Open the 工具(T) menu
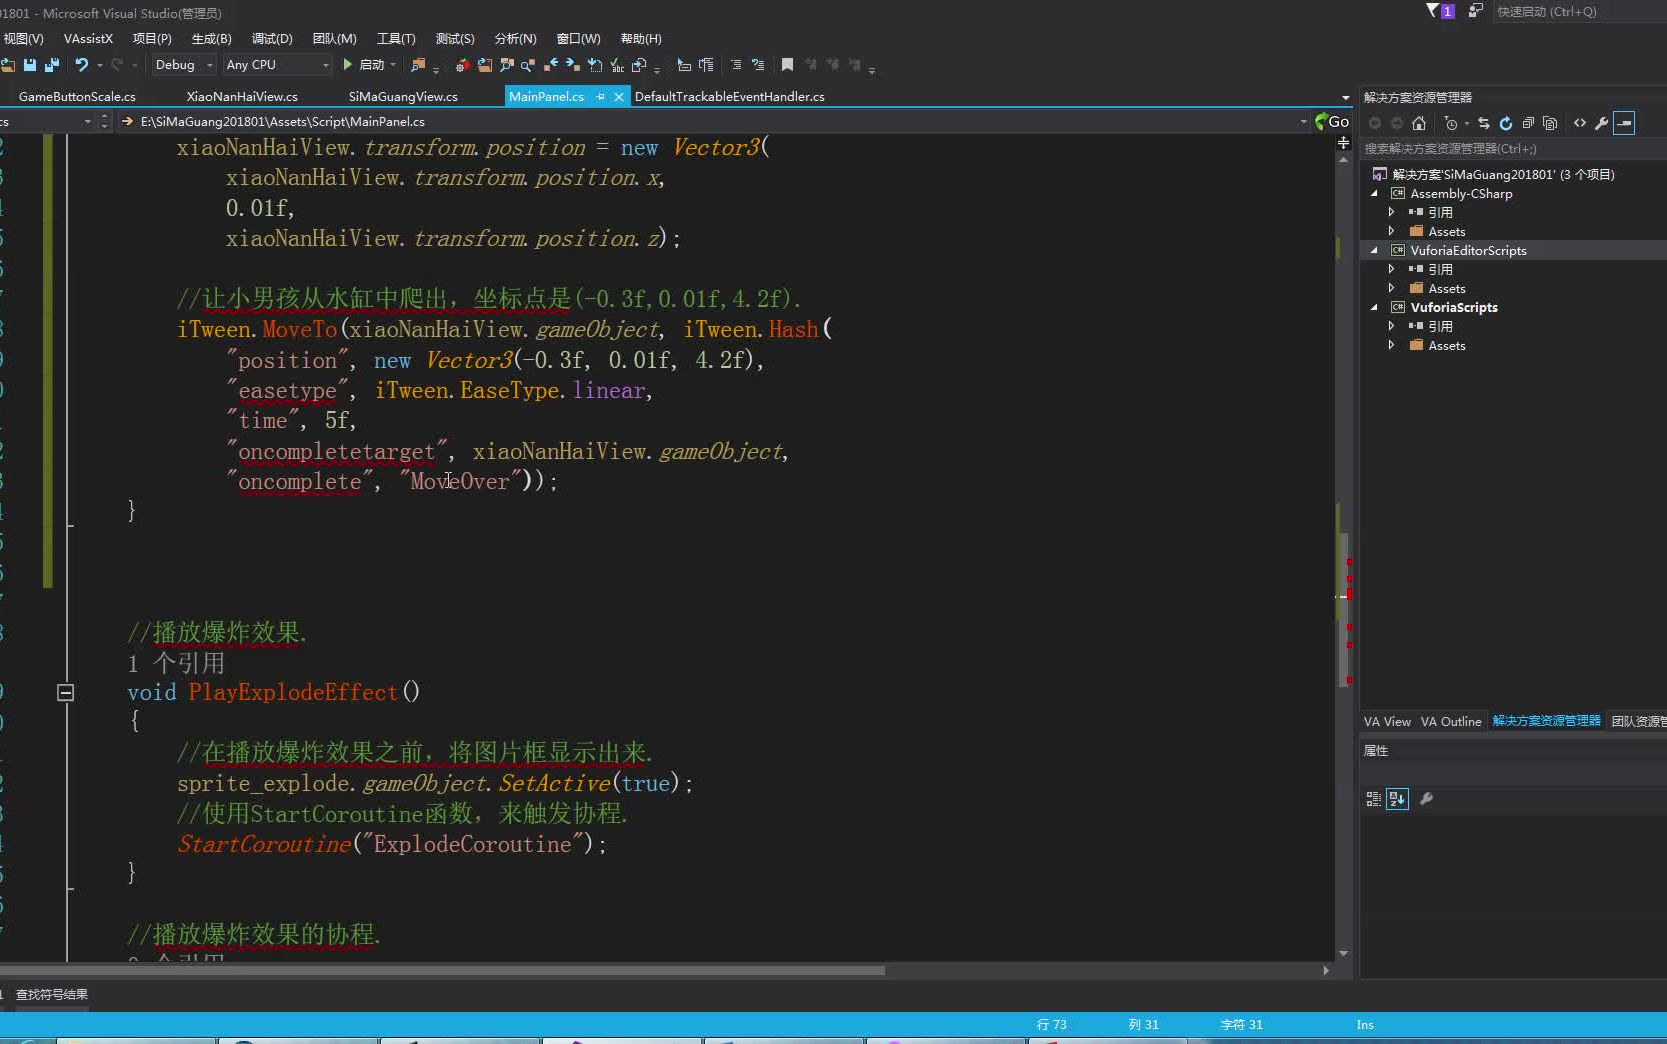 396,39
